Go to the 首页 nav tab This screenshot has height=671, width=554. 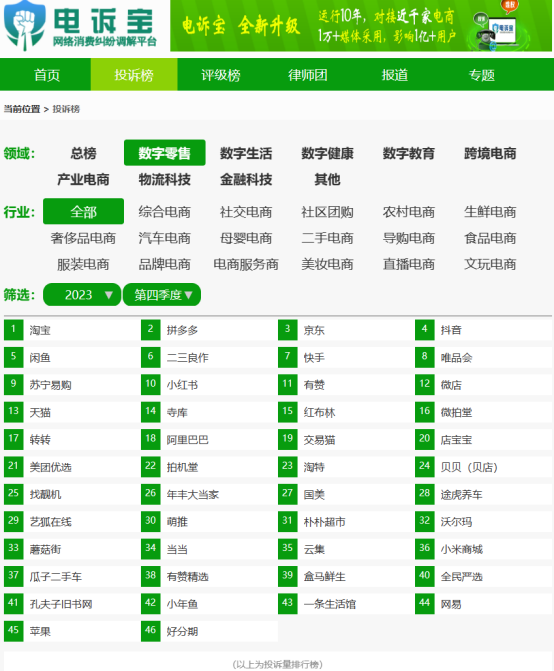(x=47, y=75)
